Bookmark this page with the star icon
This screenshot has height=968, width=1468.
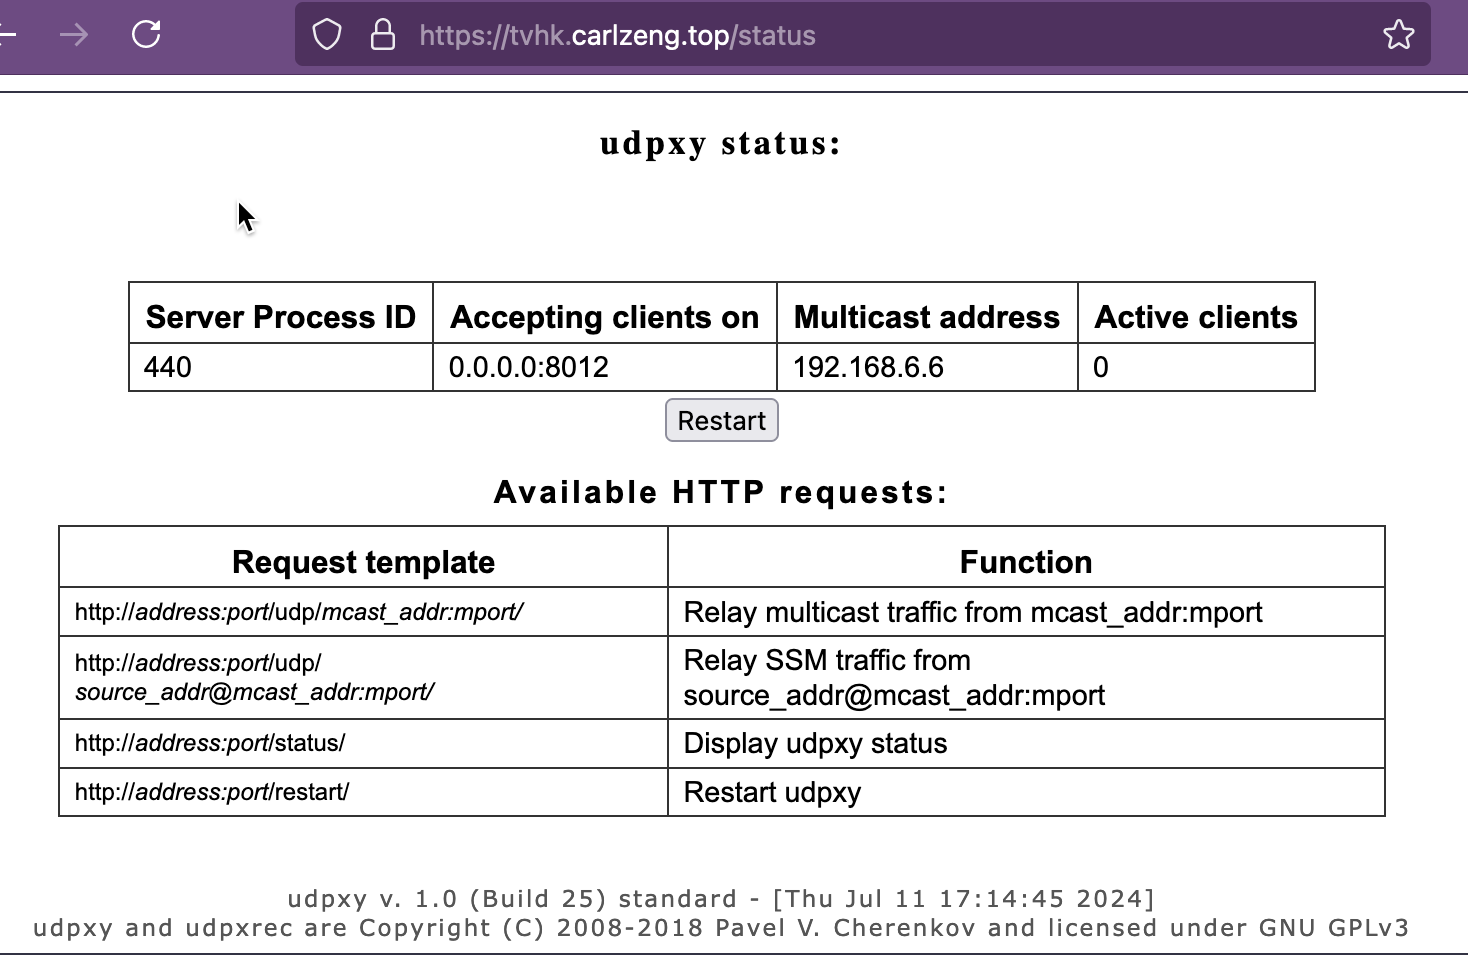click(x=1398, y=35)
